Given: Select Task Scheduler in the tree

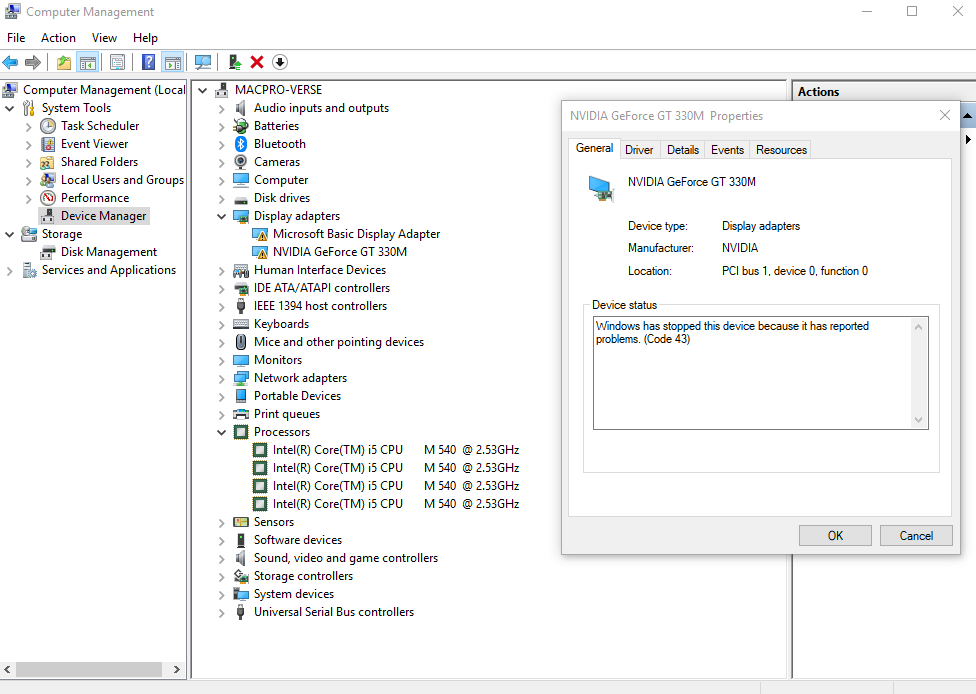Looking at the screenshot, I should [100, 126].
